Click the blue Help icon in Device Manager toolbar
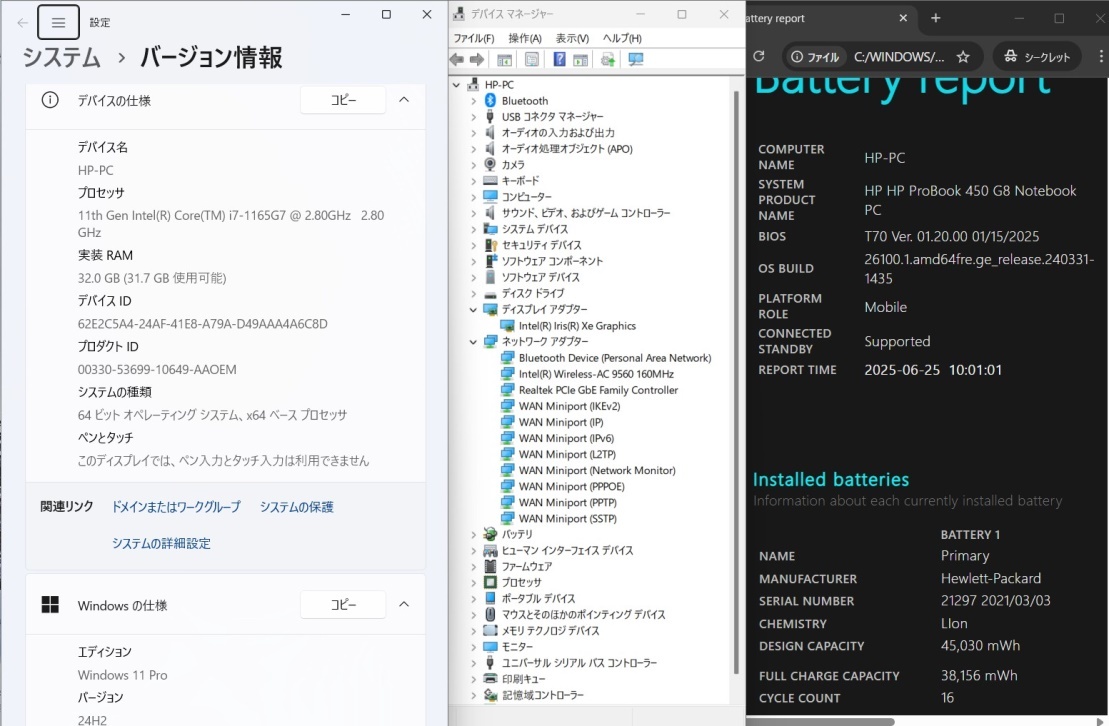This screenshot has height=726, width=1109. coord(559,59)
